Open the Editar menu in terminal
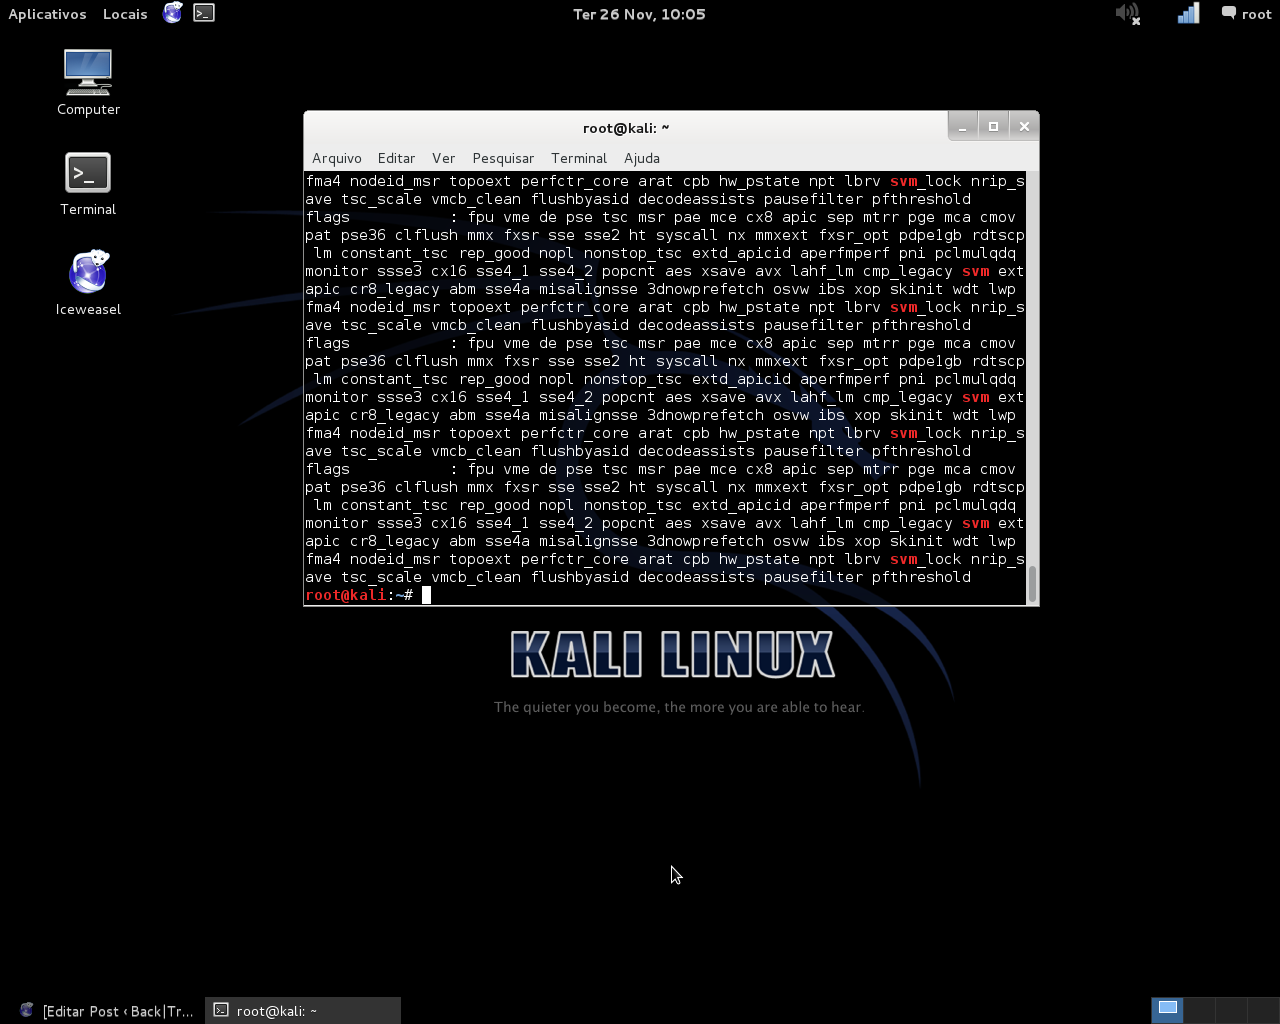This screenshot has height=1024, width=1280. point(396,158)
